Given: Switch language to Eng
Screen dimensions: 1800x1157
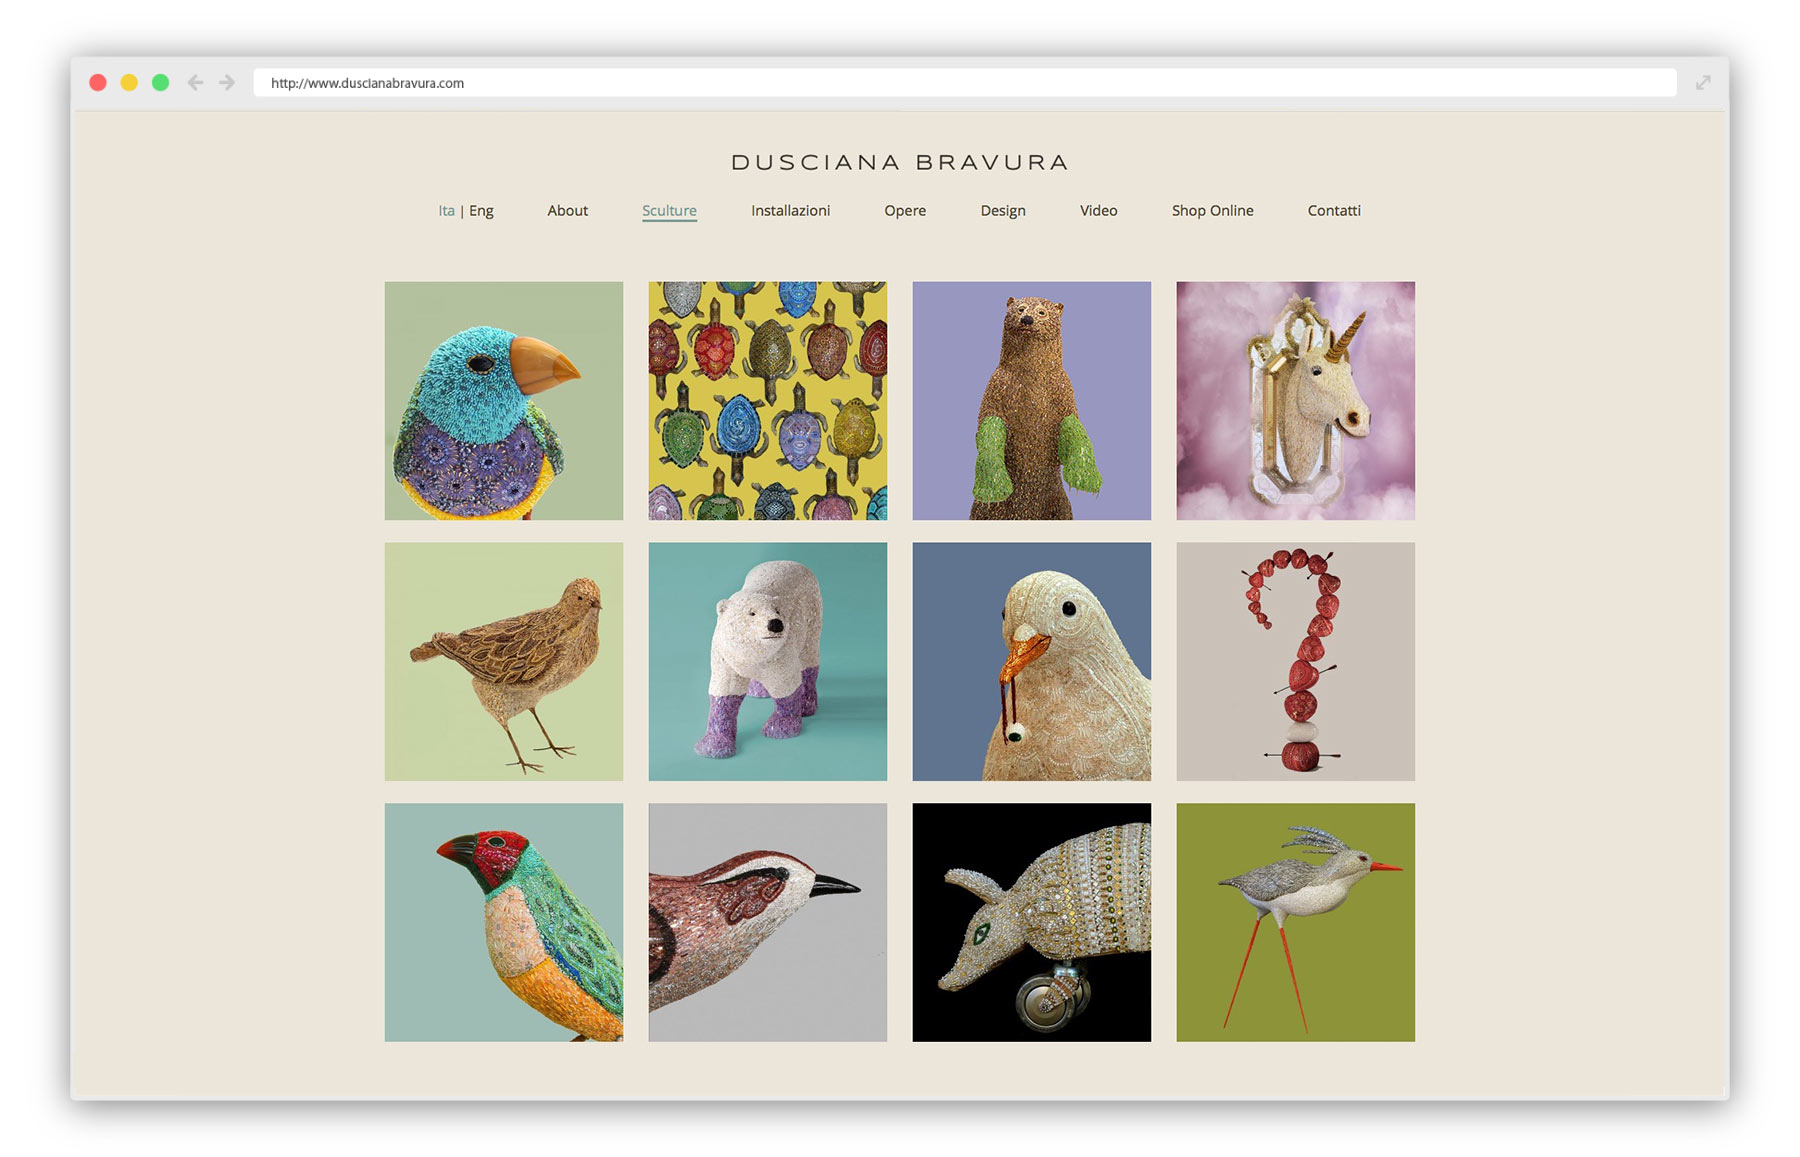Looking at the screenshot, I should [481, 211].
